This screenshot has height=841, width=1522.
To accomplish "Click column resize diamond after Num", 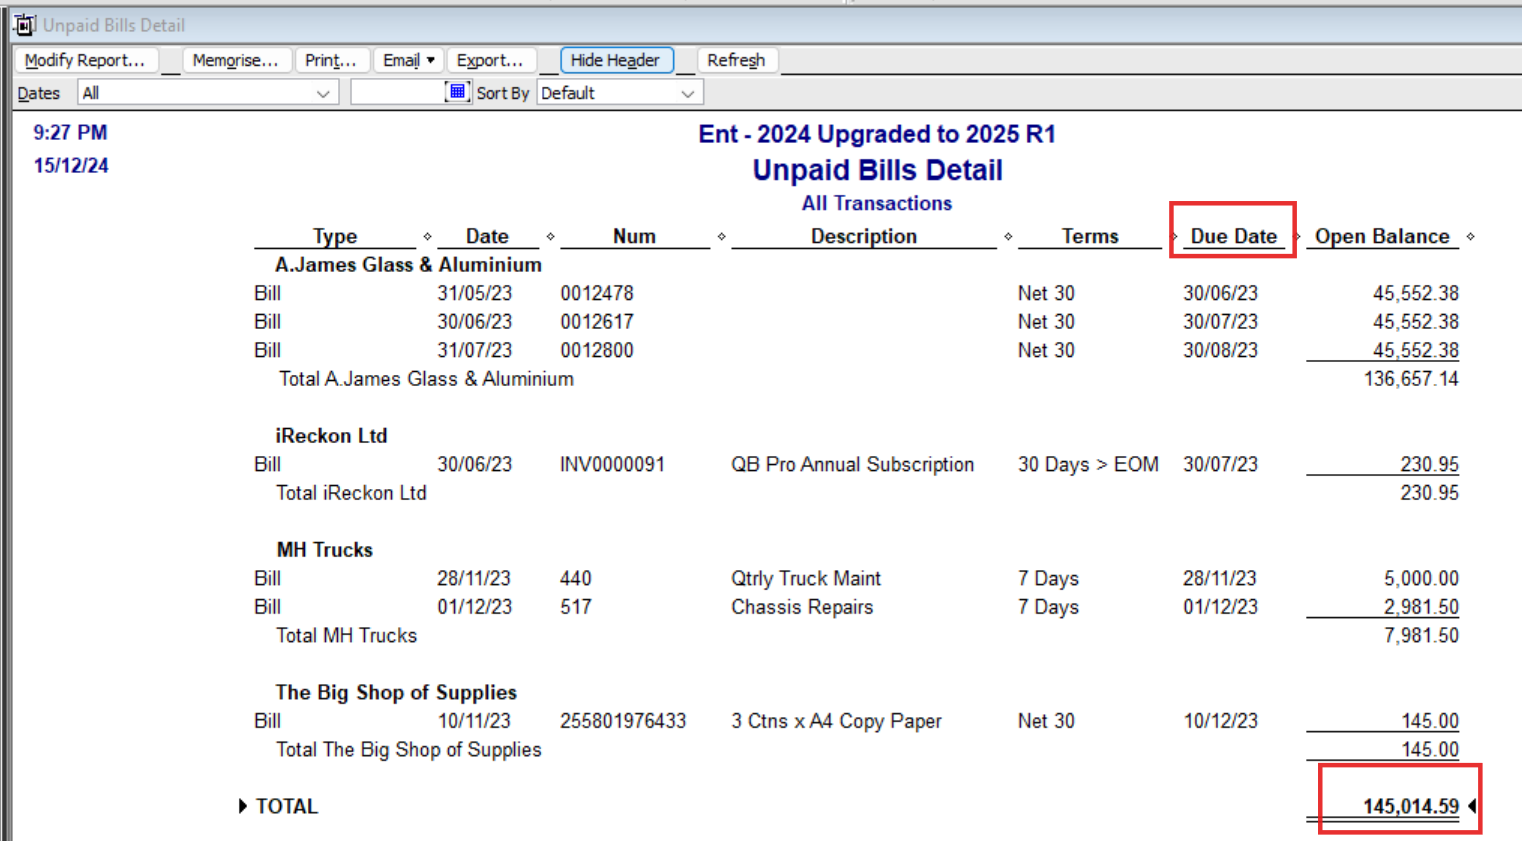I will (x=721, y=237).
